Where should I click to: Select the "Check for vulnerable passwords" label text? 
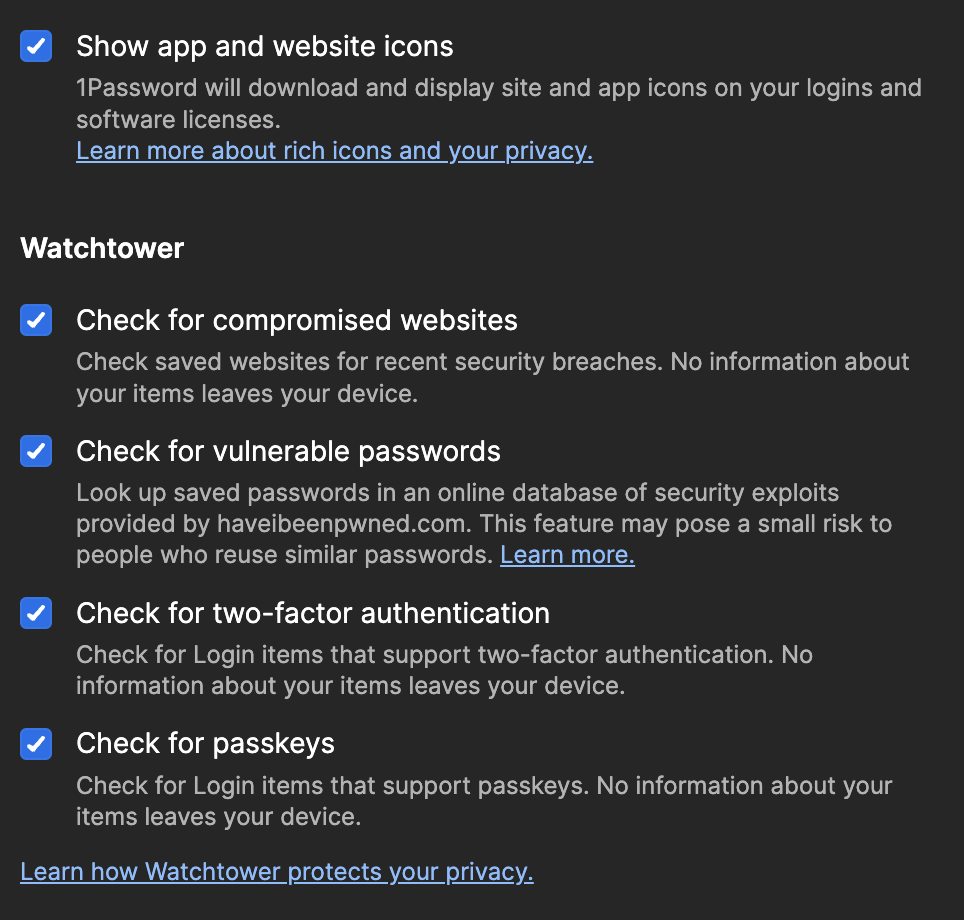click(288, 451)
